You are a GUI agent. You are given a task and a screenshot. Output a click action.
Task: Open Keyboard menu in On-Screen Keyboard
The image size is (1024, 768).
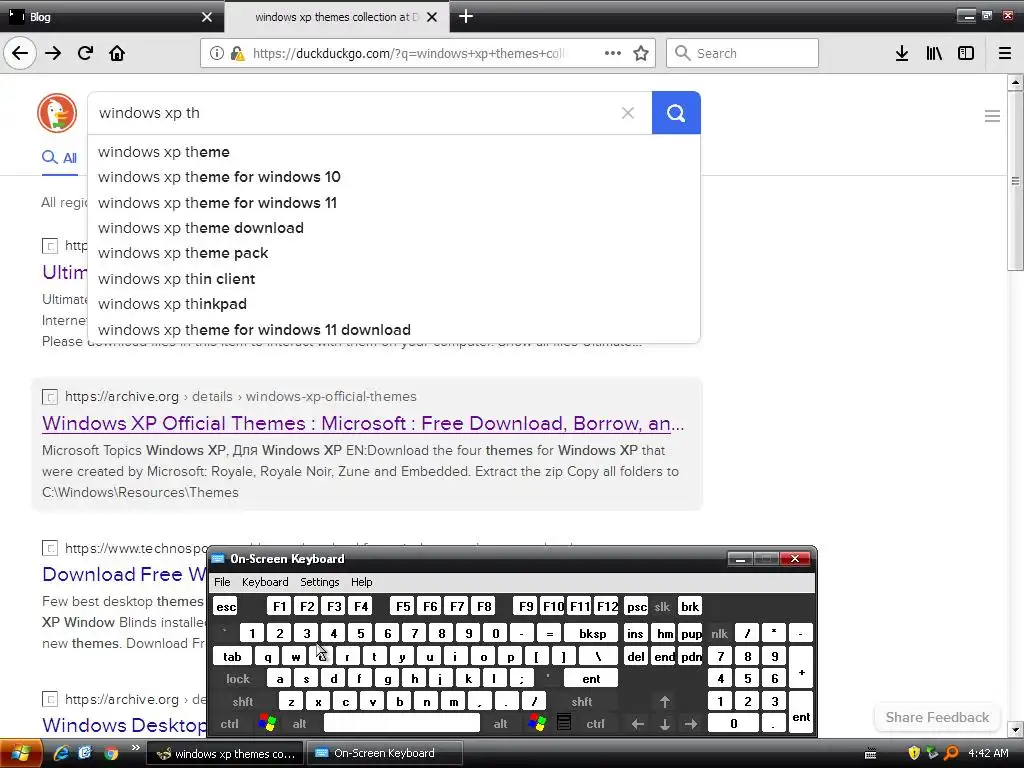click(264, 582)
